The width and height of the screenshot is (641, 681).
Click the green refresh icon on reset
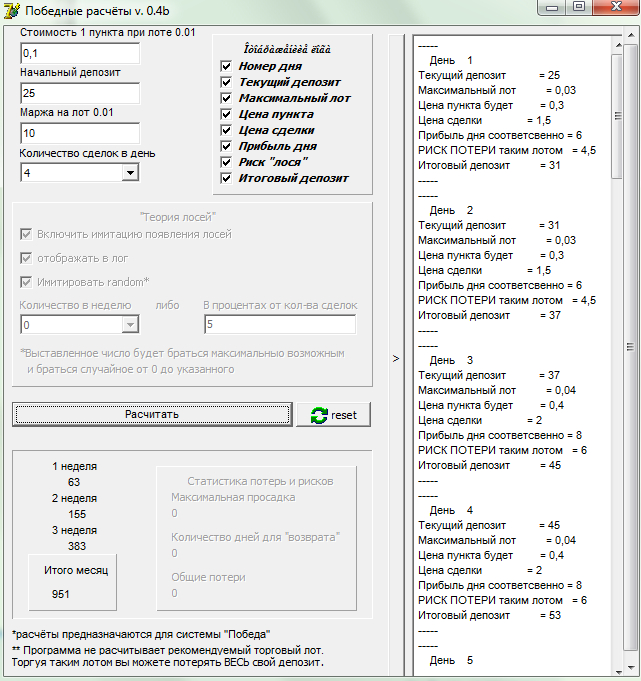[x=319, y=415]
